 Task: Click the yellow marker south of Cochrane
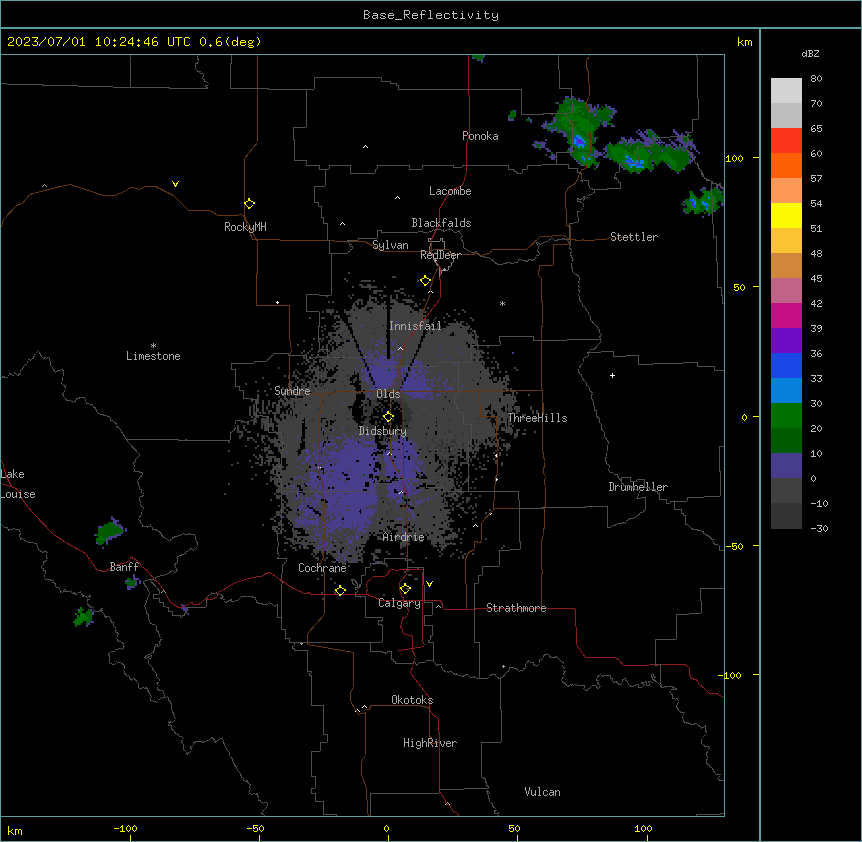pyautogui.click(x=340, y=590)
